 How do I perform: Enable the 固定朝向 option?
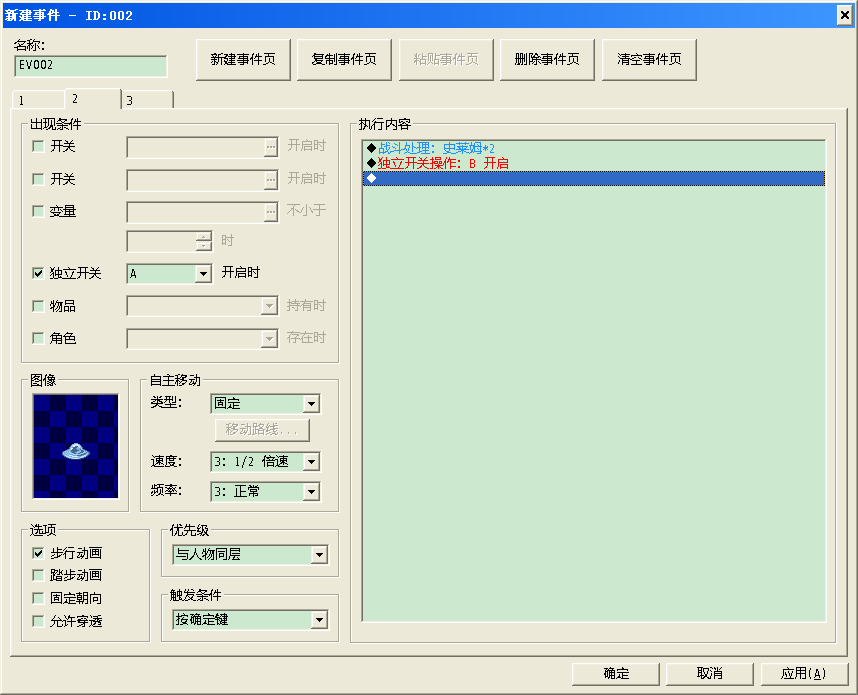(38, 598)
